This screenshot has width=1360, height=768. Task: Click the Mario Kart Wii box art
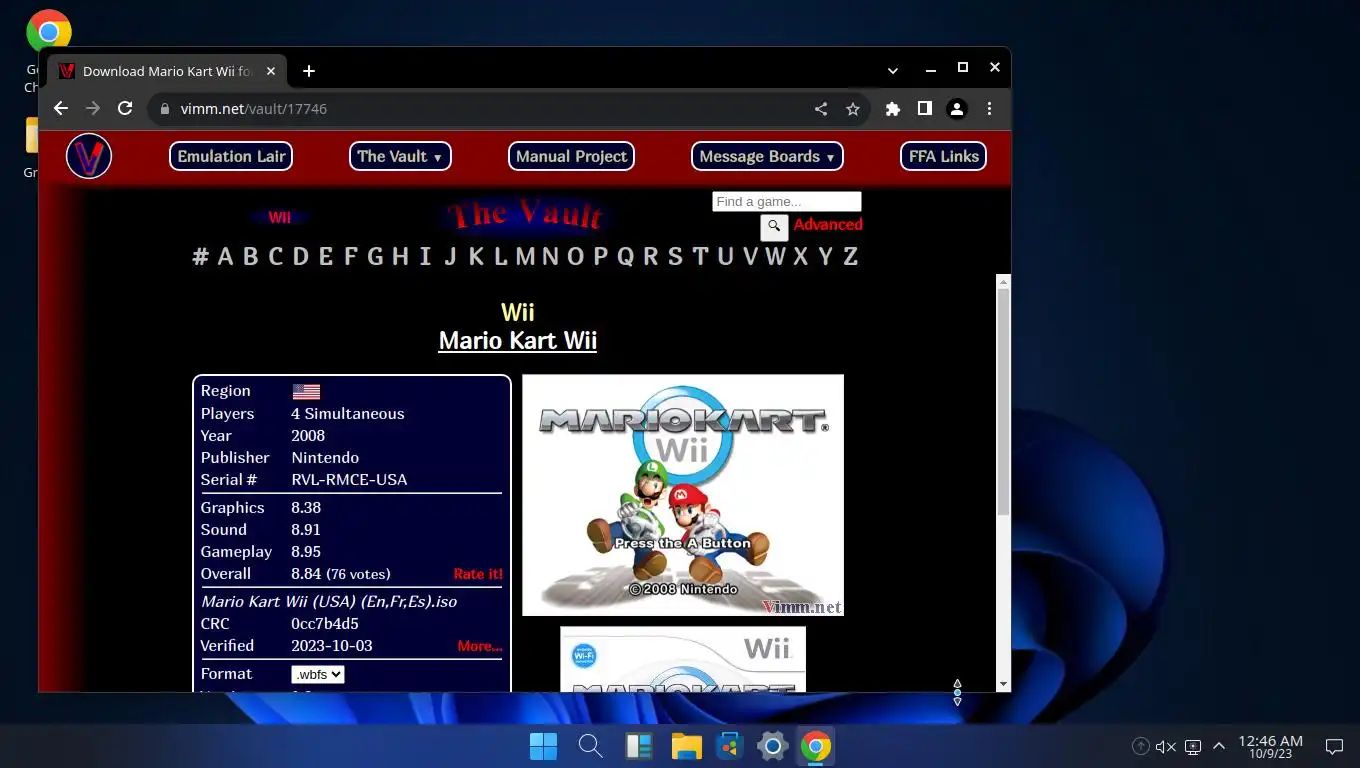683,659
